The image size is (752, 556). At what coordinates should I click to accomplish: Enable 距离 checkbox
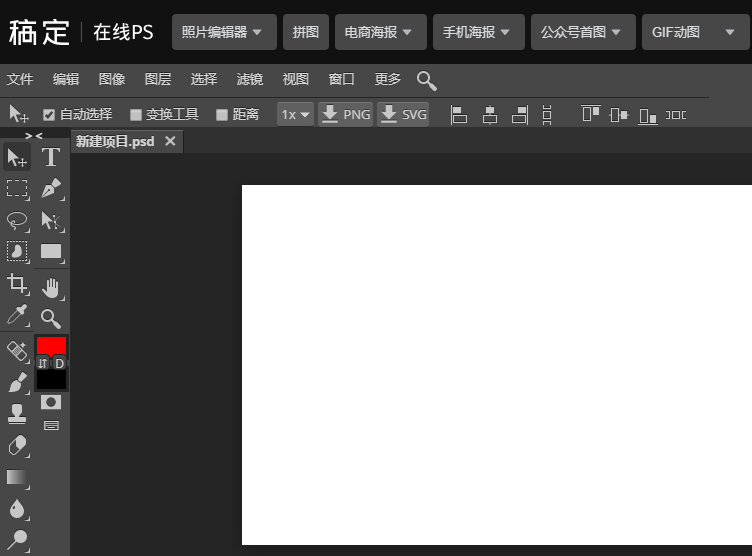pos(222,115)
